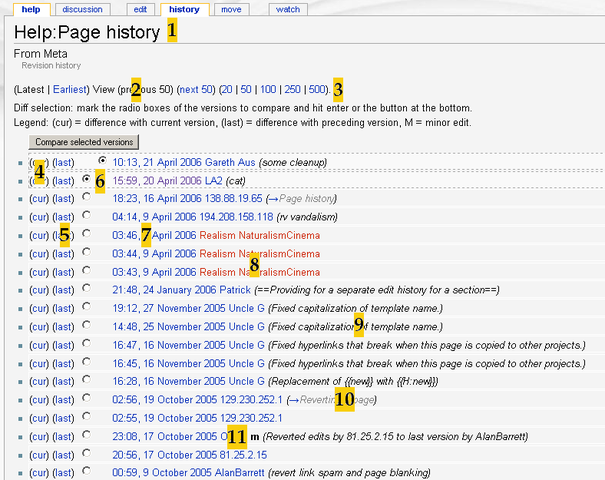This screenshot has width=605, height=480.
Task: Select radio button for 10:13, 21 April 2006 revision
Action: pyautogui.click(x=103, y=161)
